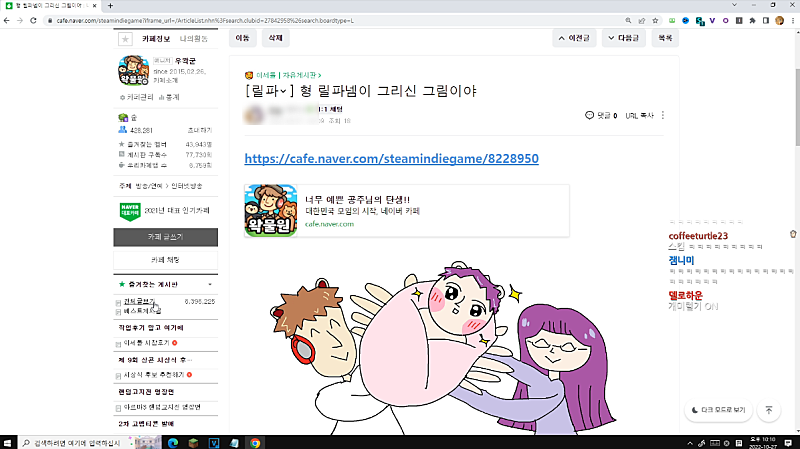Open the 아르바3 랜덤고지전 board
Viewport: 800px width, 449px height.
pyautogui.click(x=162, y=407)
